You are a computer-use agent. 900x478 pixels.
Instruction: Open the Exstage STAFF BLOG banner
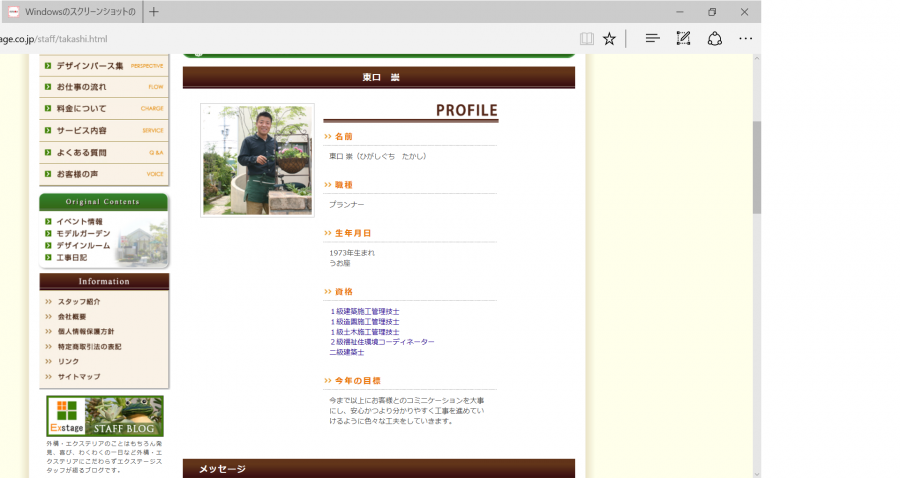(105, 416)
